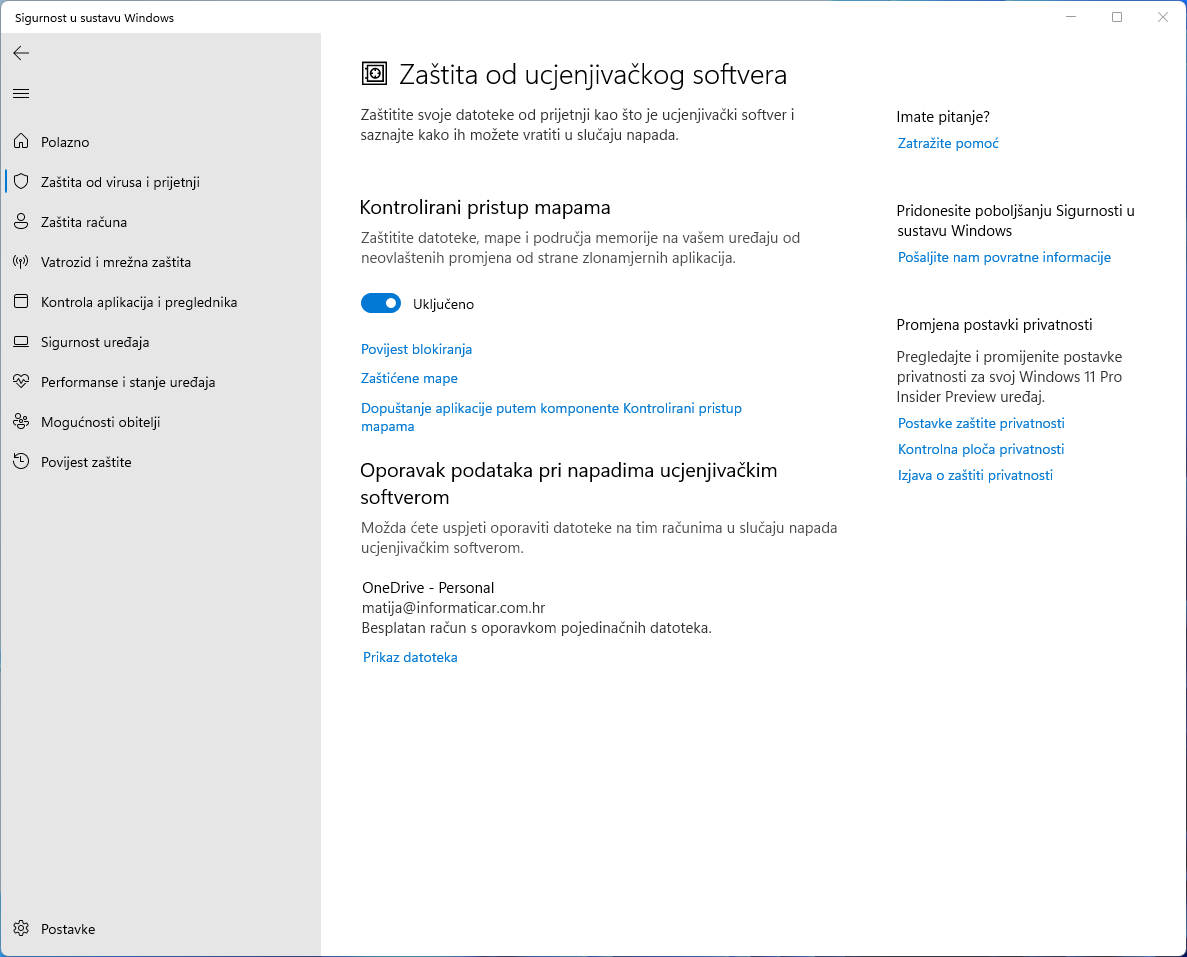Click the back arrow icon
Viewport: 1187px width, 957px height.
point(21,53)
